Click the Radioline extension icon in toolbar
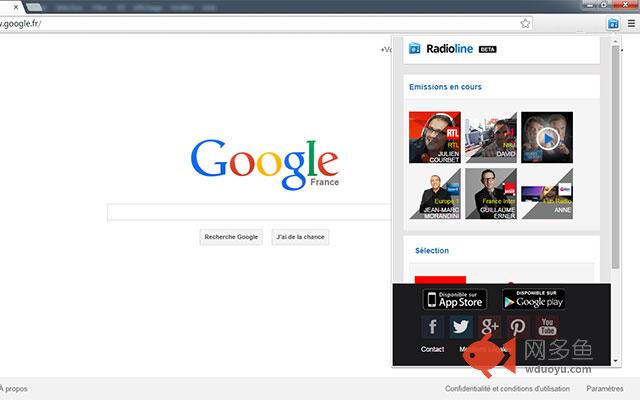 tap(613, 24)
